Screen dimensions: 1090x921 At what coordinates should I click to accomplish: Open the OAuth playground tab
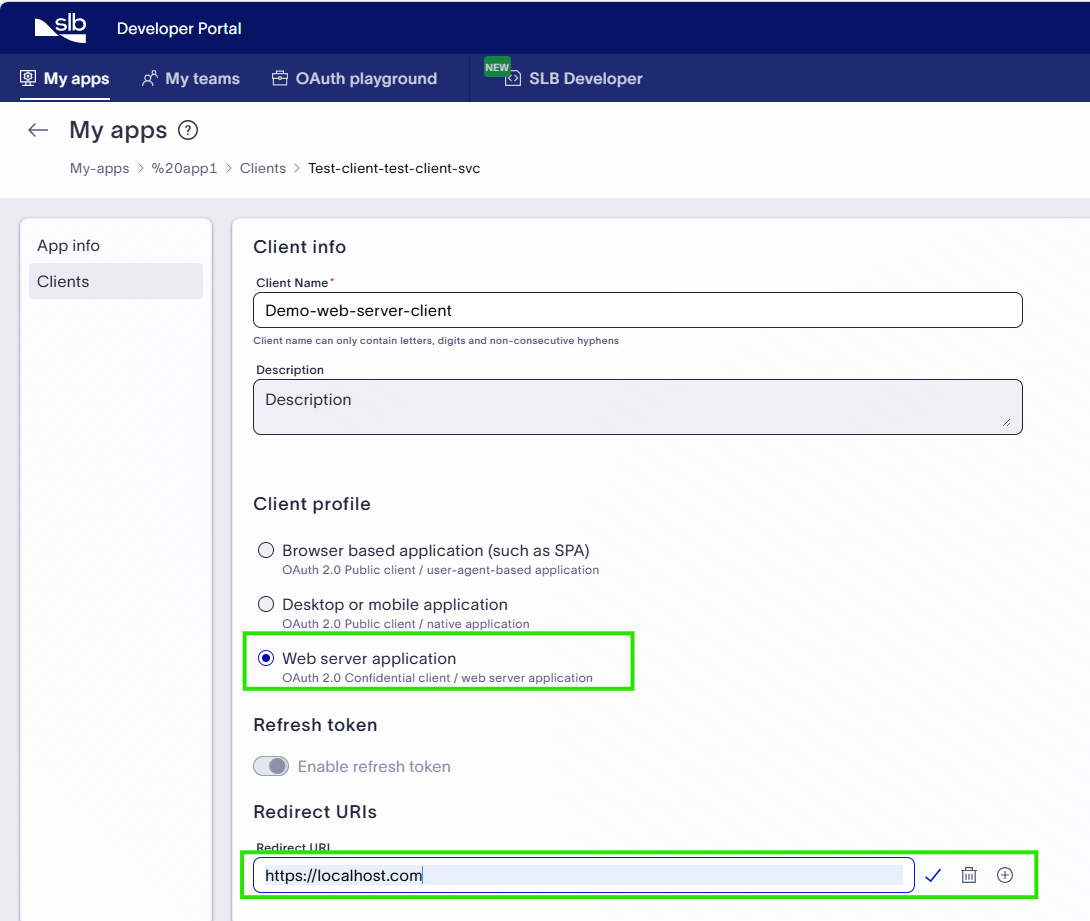[x=355, y=79]
